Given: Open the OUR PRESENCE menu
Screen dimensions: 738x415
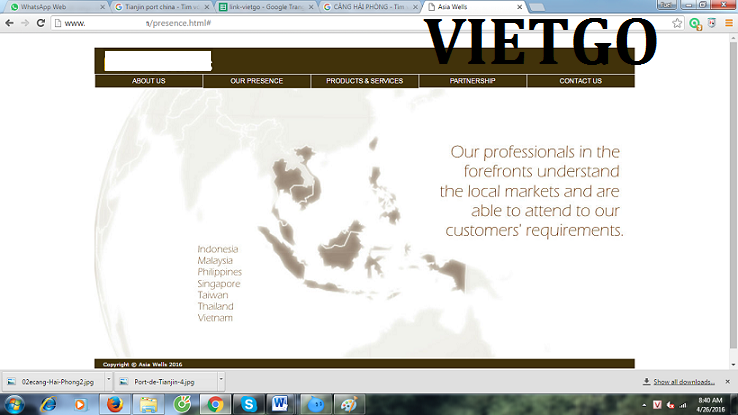Looking at the screenshot, I should (257, 81).
